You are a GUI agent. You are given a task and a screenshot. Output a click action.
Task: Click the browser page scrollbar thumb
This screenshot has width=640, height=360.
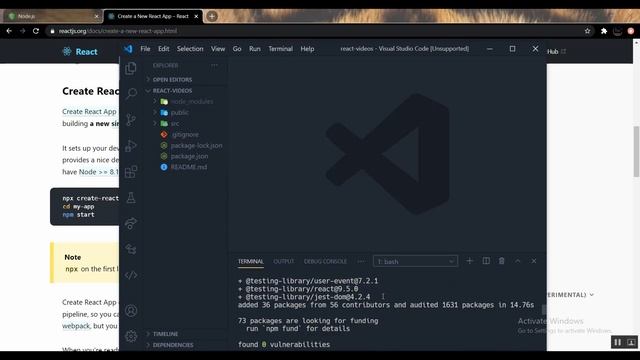(636, 151)
